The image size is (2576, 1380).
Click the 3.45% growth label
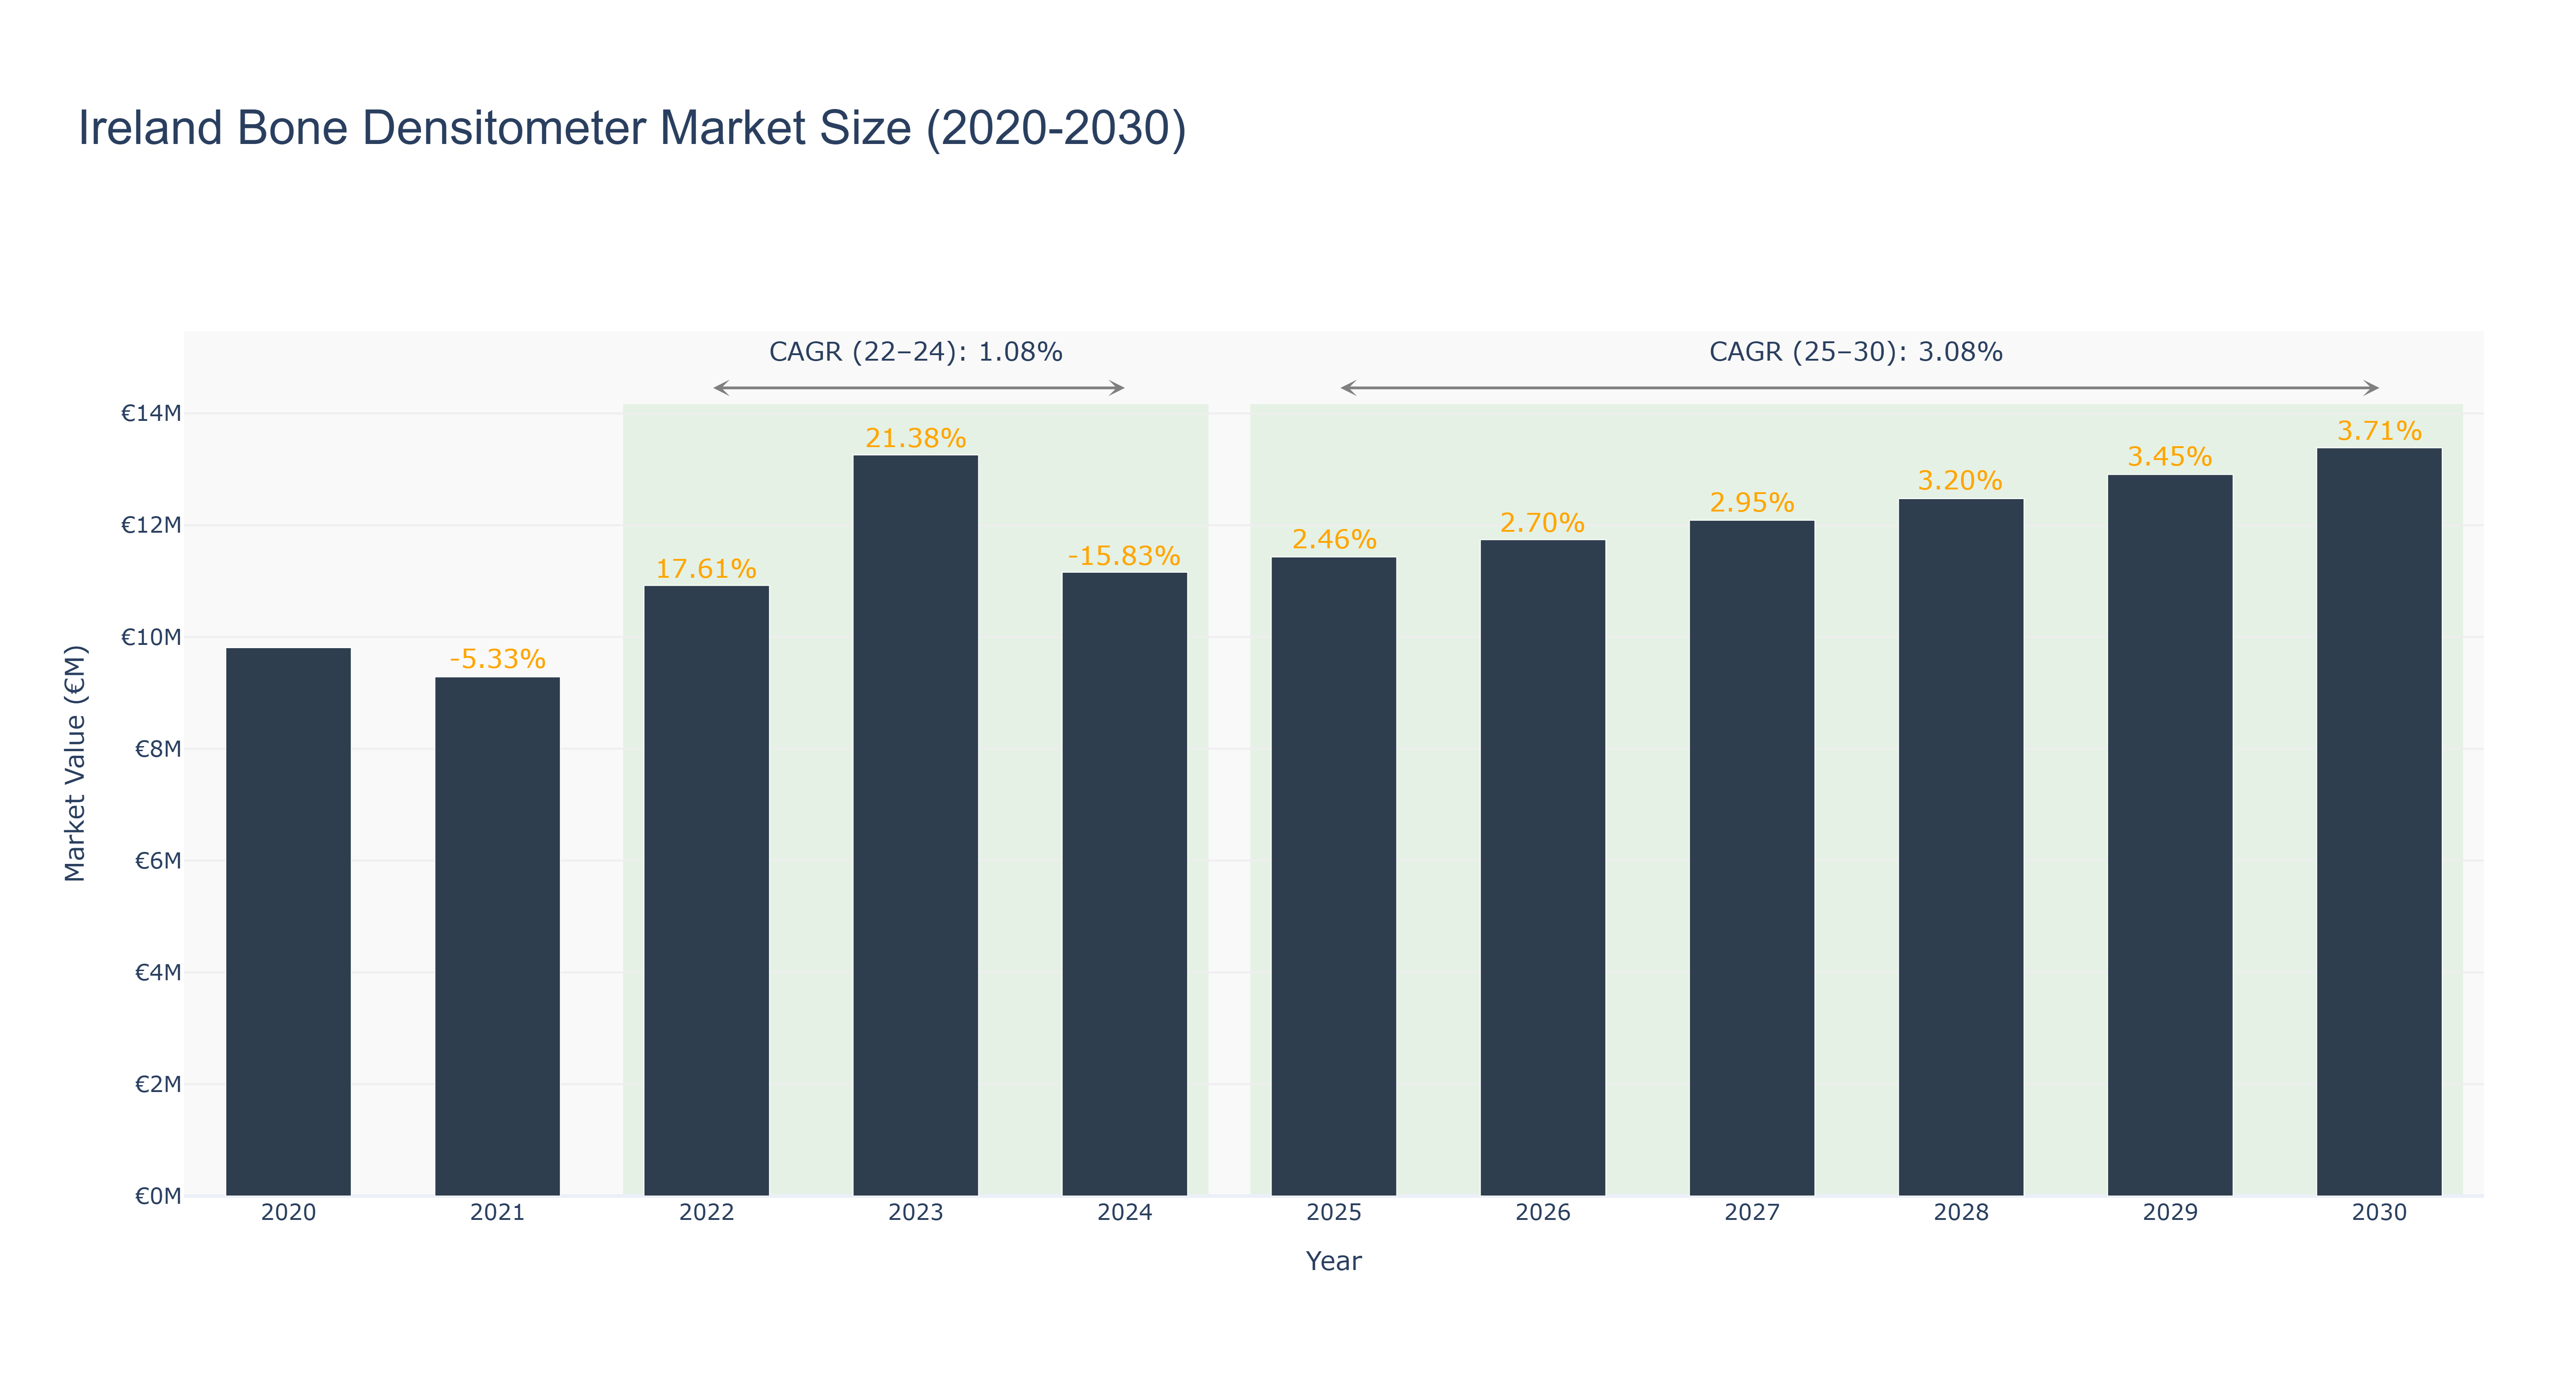click(2169, 456)
